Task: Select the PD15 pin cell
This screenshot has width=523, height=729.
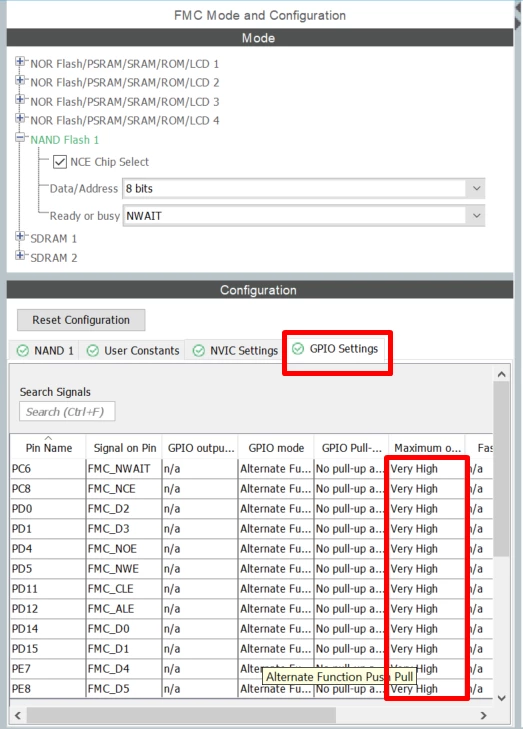Action: 48,649
